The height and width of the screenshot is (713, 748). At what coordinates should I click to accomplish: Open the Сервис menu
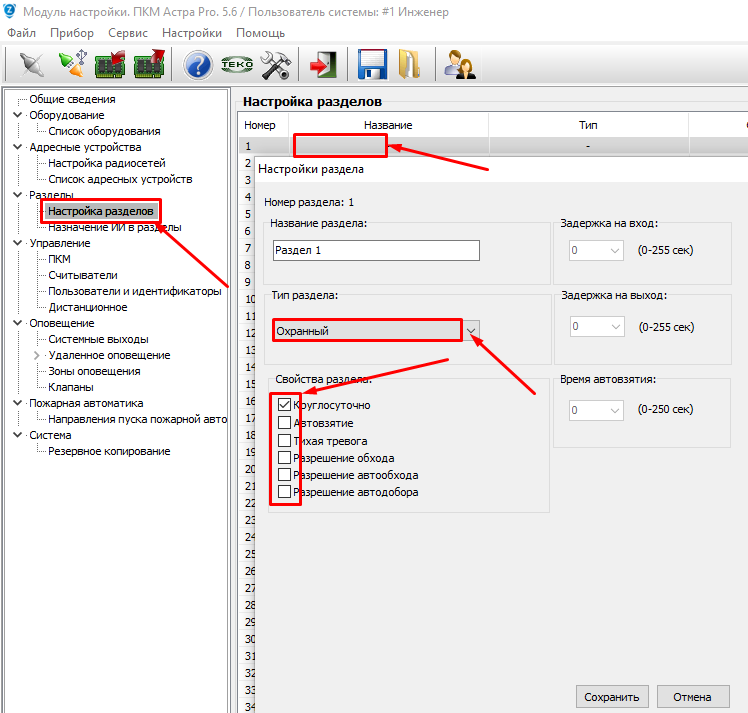128,33
